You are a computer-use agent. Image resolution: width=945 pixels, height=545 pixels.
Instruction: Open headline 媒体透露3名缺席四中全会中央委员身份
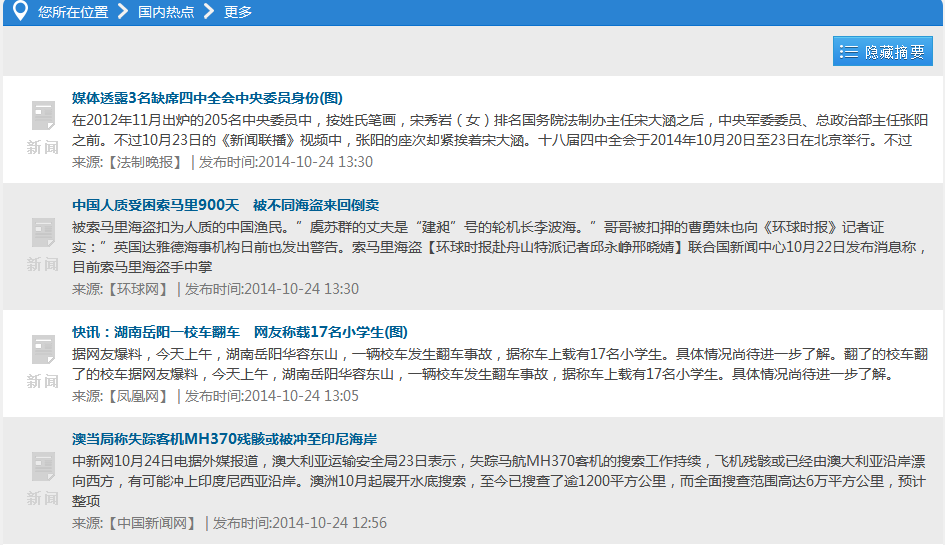(x=207, y=98)
